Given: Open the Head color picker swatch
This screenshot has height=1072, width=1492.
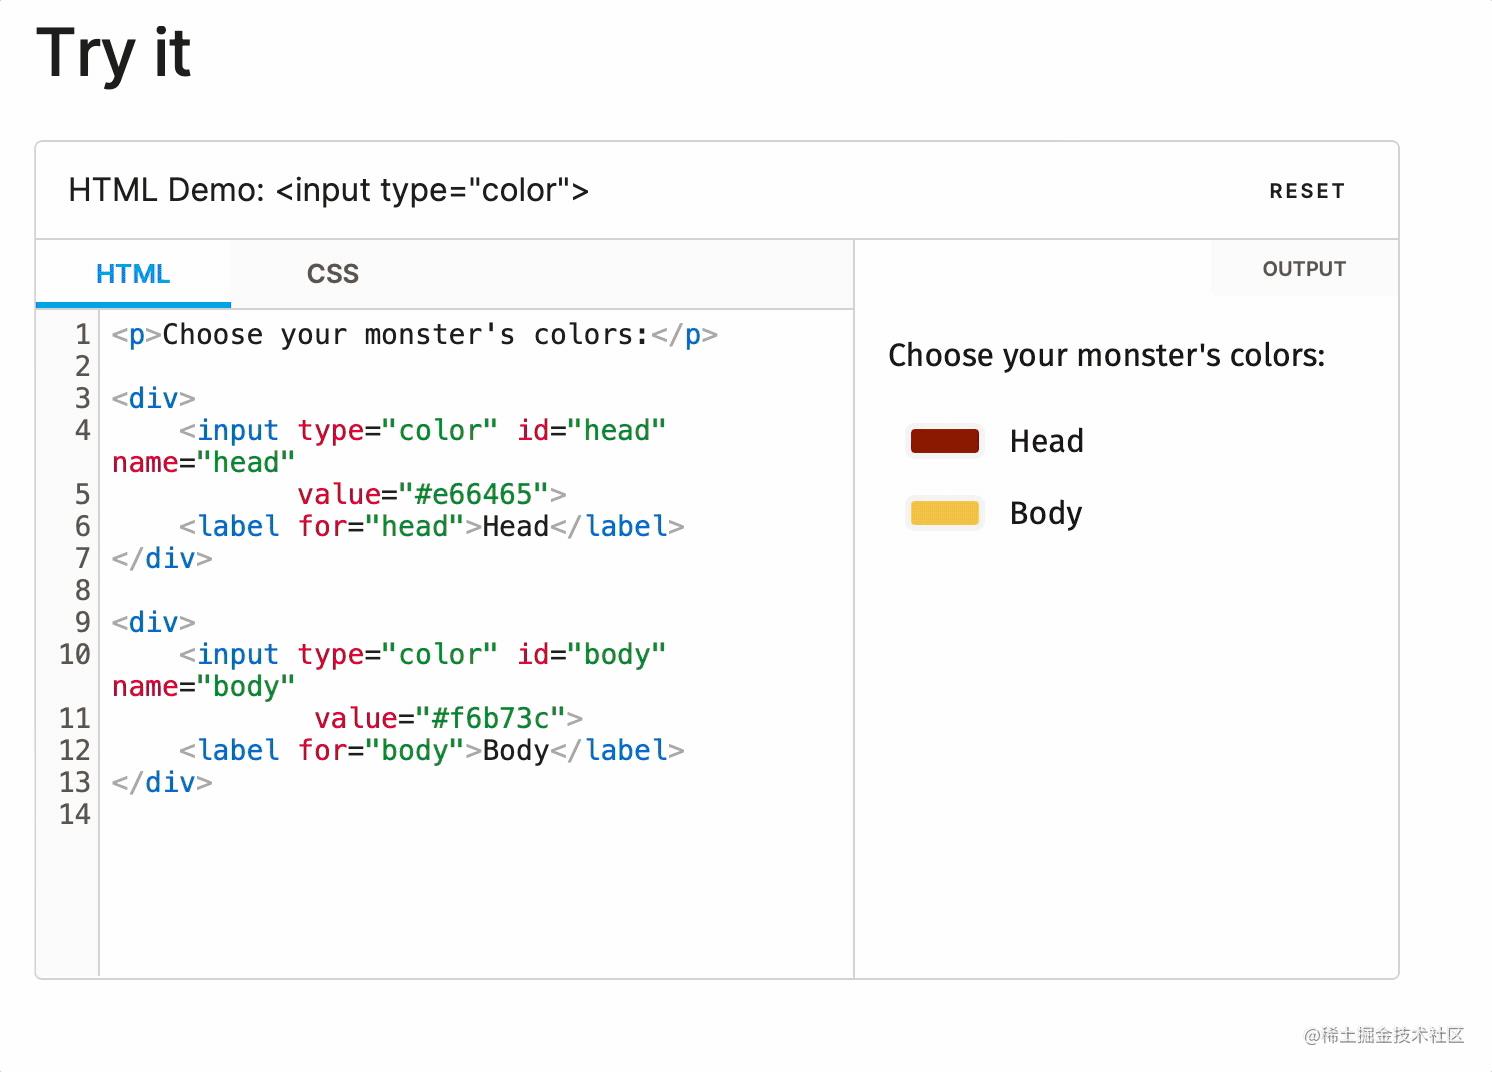Looking at the screenshot, I should tap(944, 441).
